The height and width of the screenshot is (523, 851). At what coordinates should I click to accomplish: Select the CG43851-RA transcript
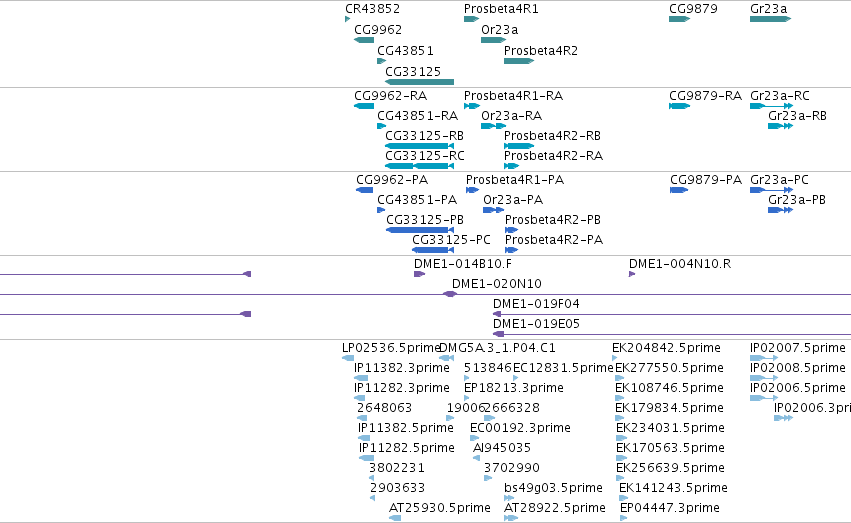click(x=417, y=116)
